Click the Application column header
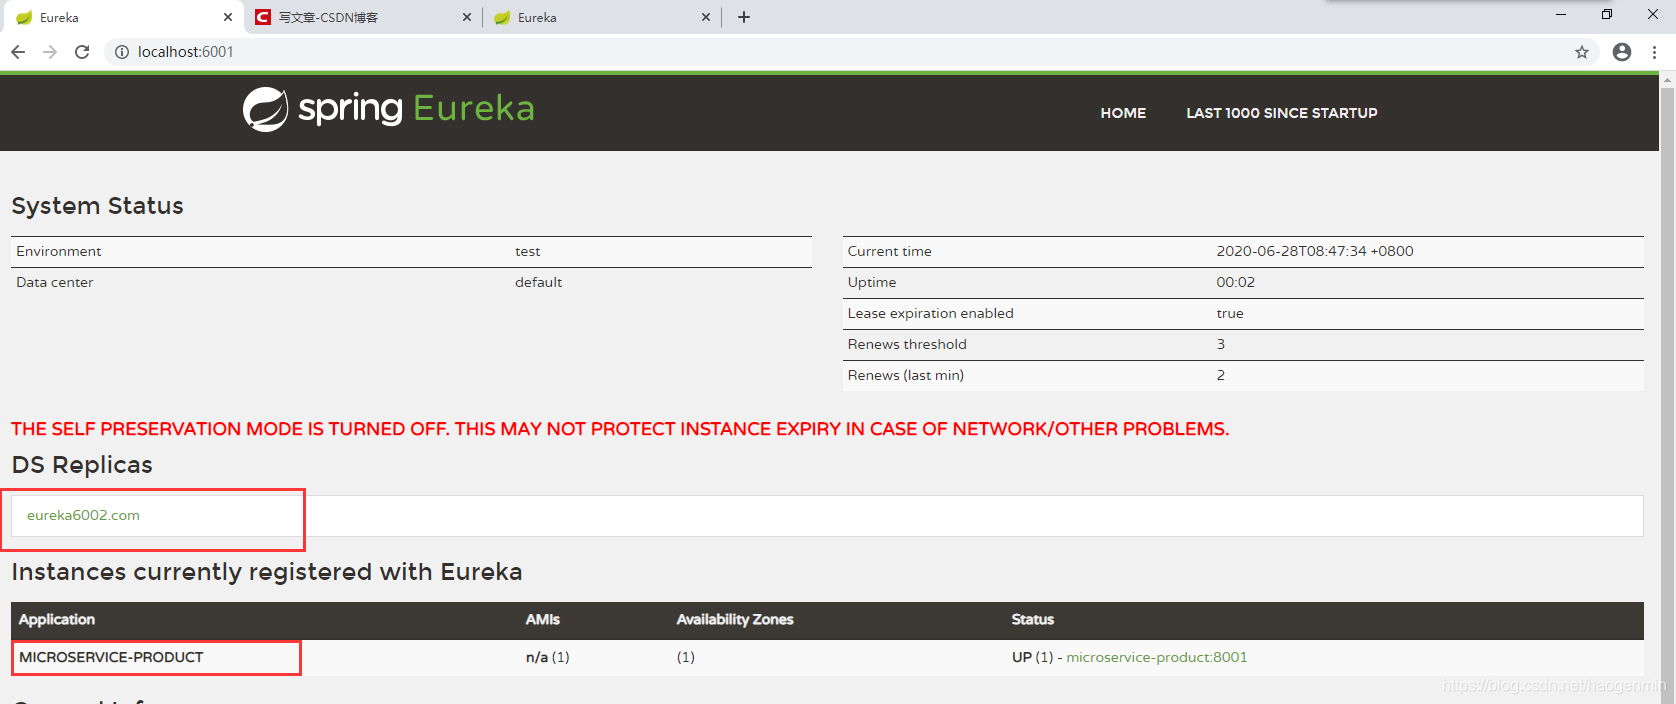 (57, 619)
